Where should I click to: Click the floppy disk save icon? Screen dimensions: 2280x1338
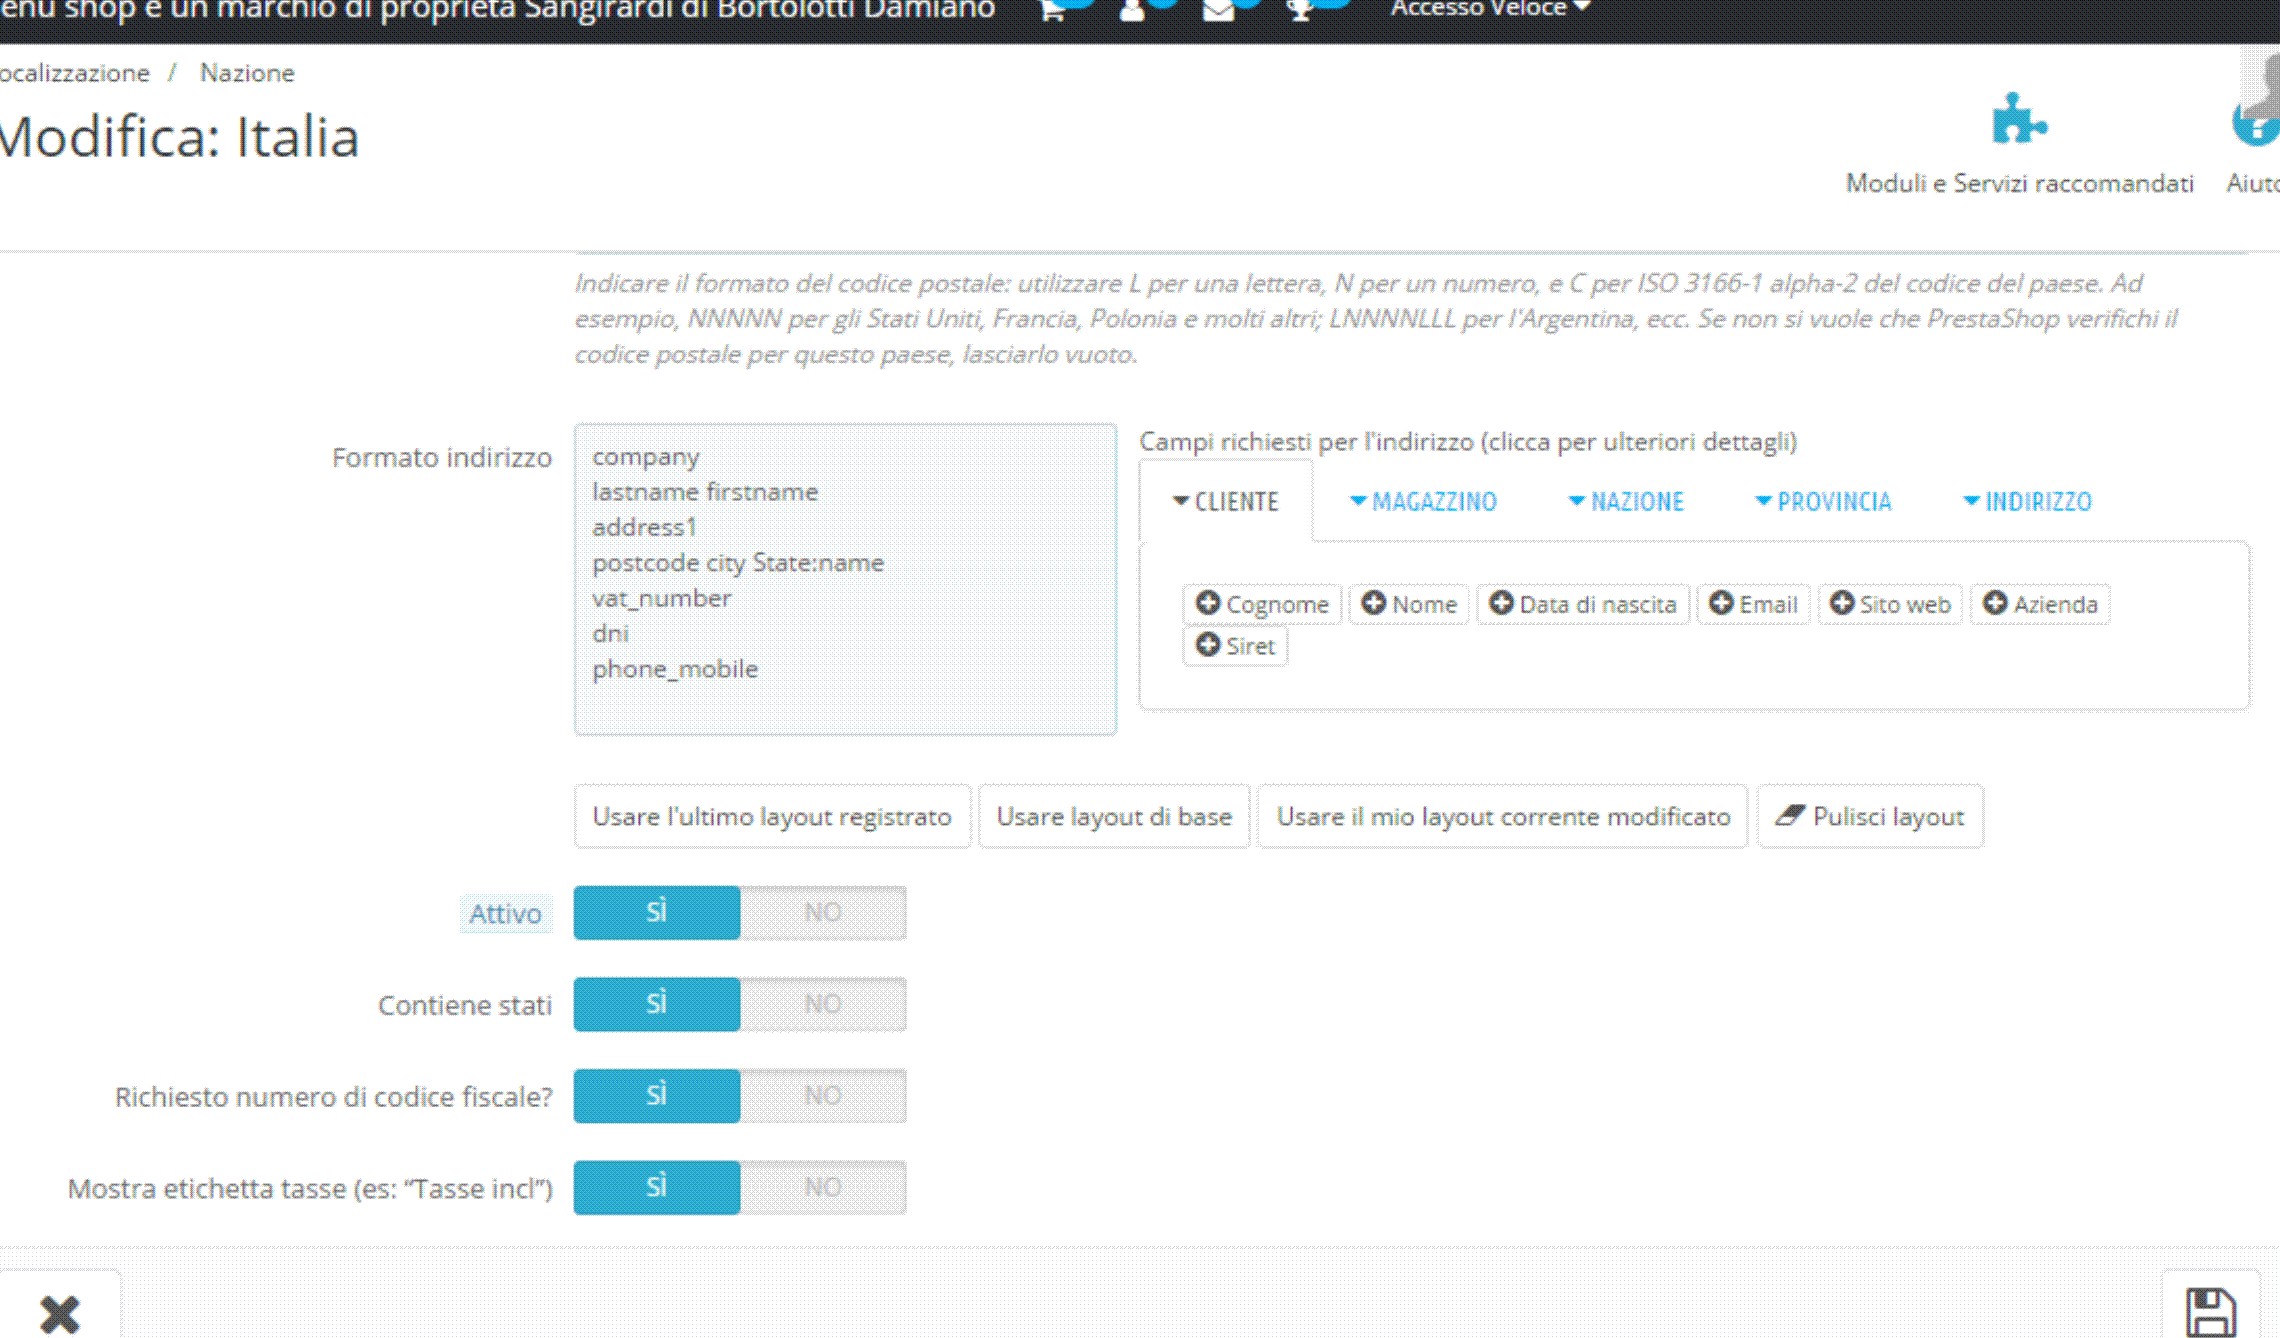pos(2210,1311)
